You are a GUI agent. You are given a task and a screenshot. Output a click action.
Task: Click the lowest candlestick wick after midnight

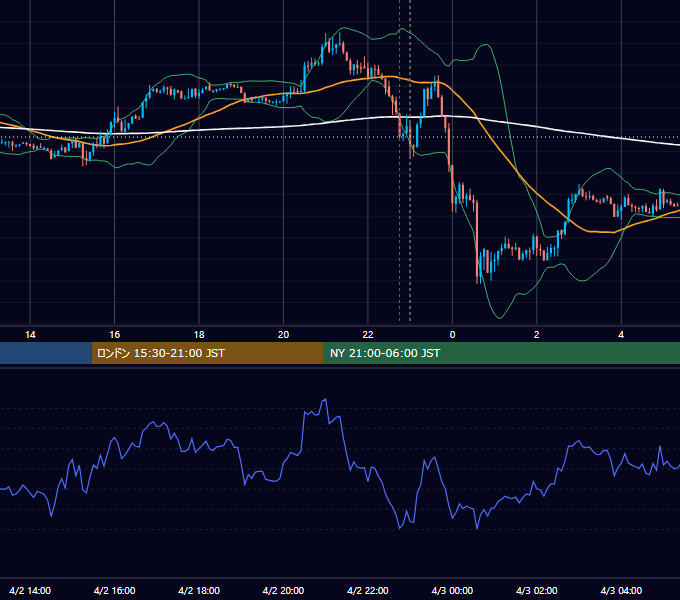(477, 280)
